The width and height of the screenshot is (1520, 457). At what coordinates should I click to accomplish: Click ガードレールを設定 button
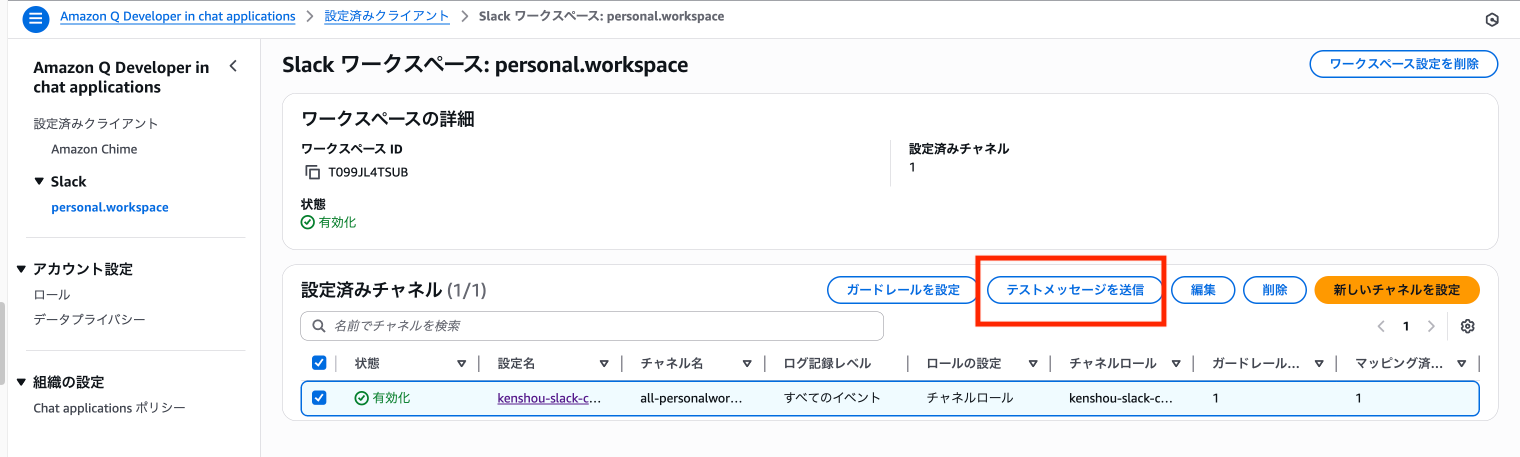coord(903,290)
